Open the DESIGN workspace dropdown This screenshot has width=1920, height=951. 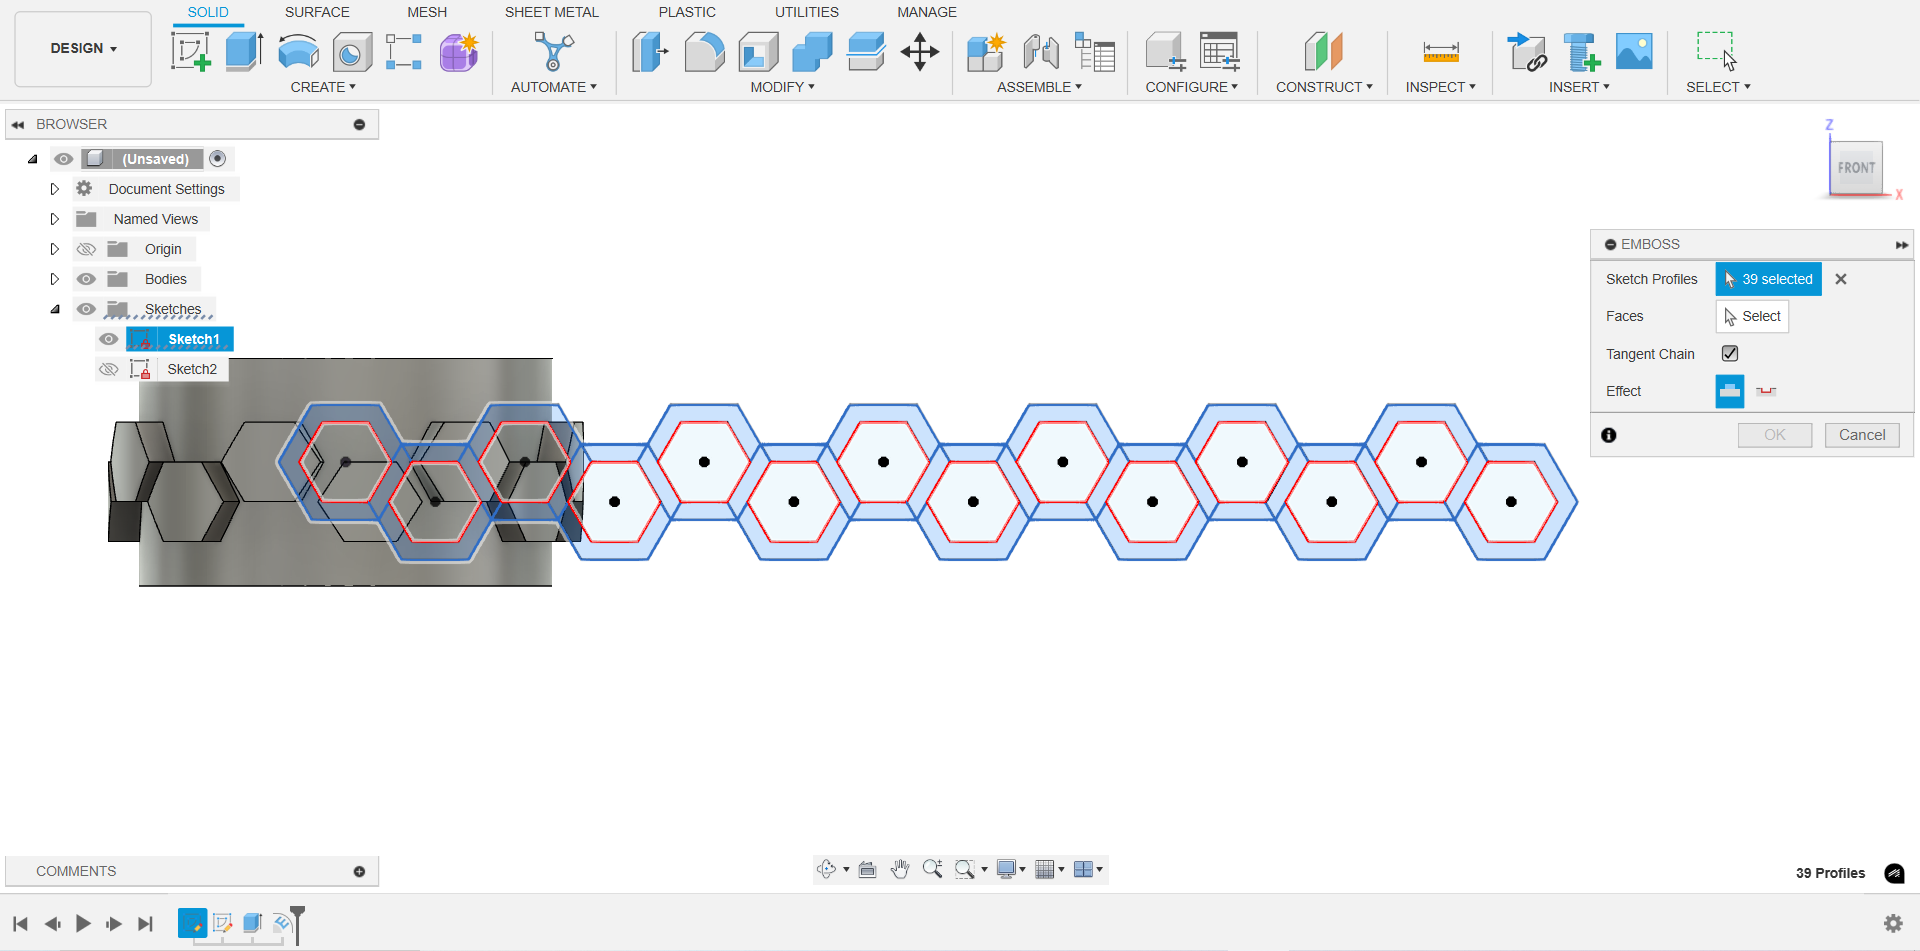[83, 48]
